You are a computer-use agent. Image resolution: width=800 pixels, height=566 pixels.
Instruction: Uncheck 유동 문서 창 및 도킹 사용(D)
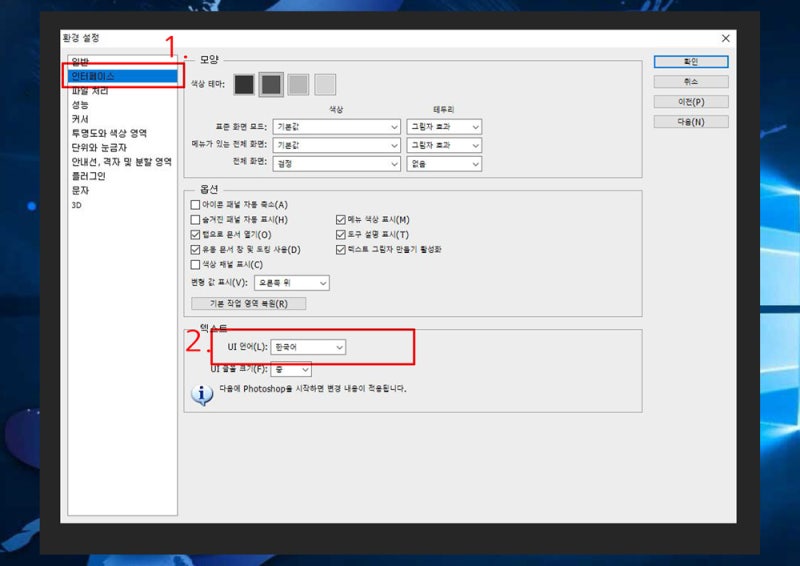(x=195, y=250)
